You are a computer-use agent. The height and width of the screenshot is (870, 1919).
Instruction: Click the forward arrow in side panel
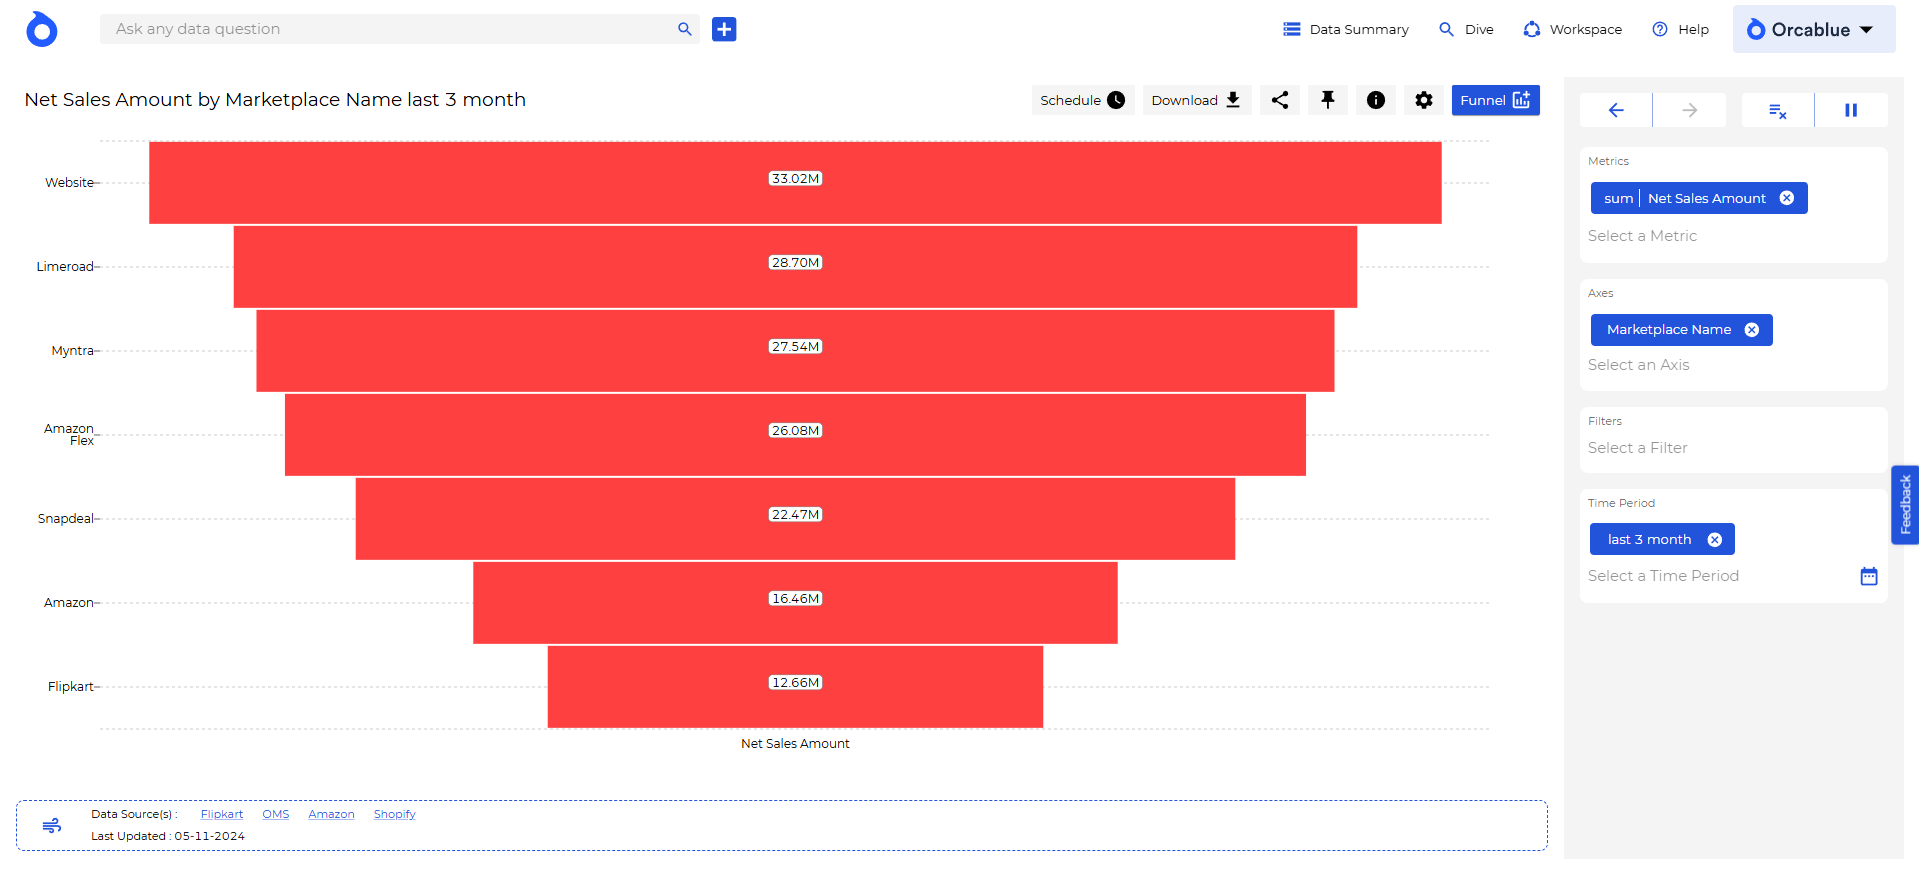pos(1690,110)
